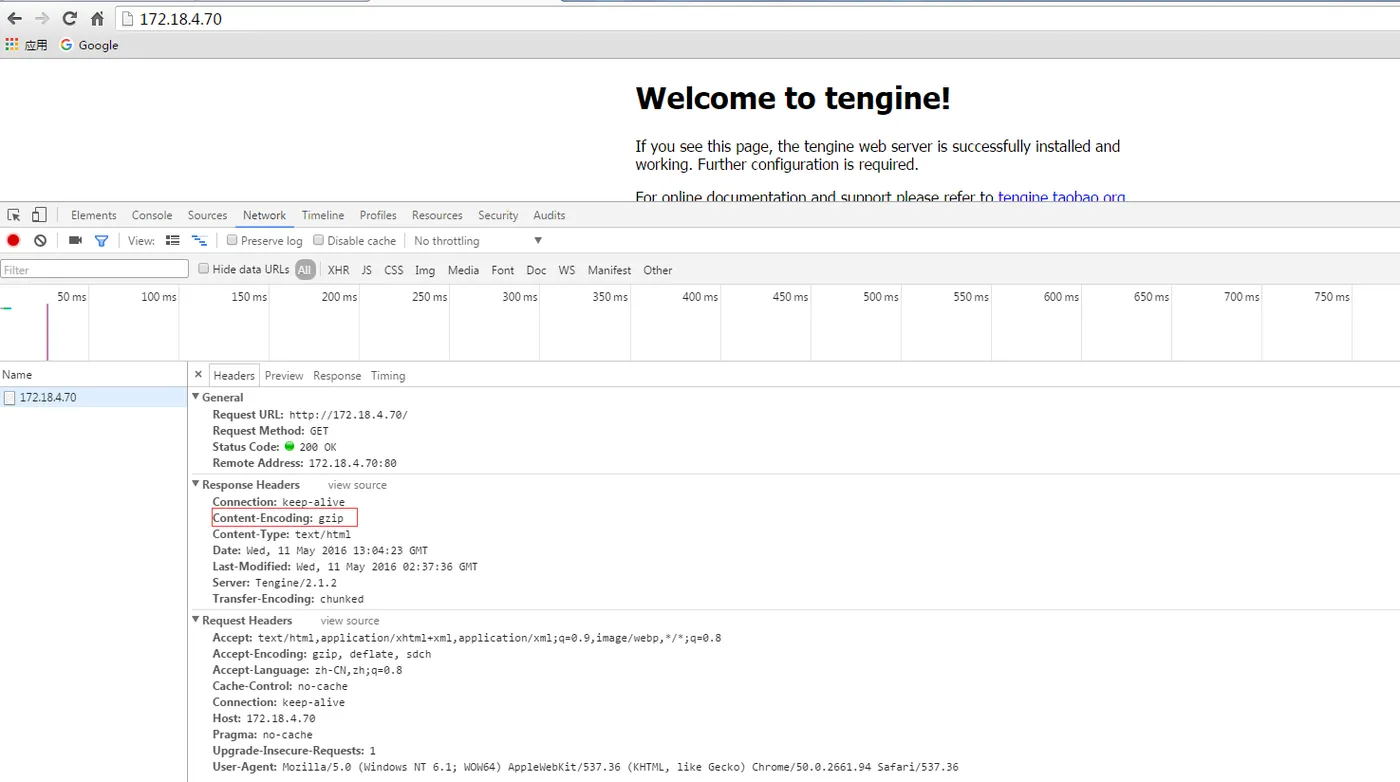The image size is (1400, 782).
Task: Enable the Preserve log checkbox
Action: (x=232, y=240)
